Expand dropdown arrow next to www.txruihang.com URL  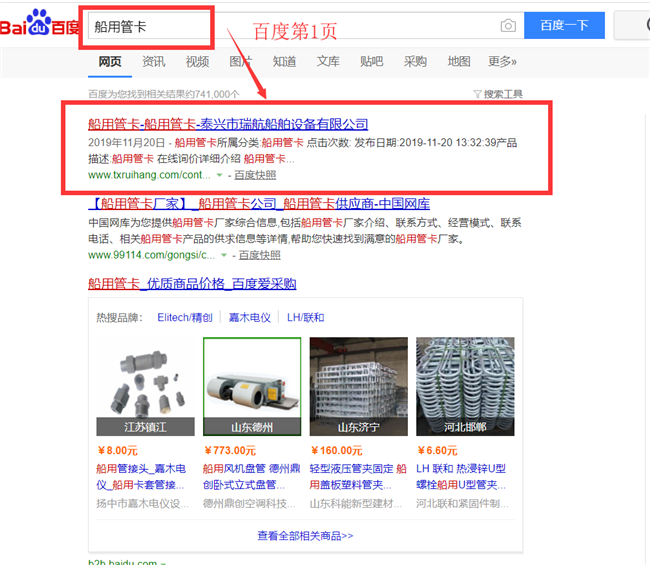coord(219,175)
